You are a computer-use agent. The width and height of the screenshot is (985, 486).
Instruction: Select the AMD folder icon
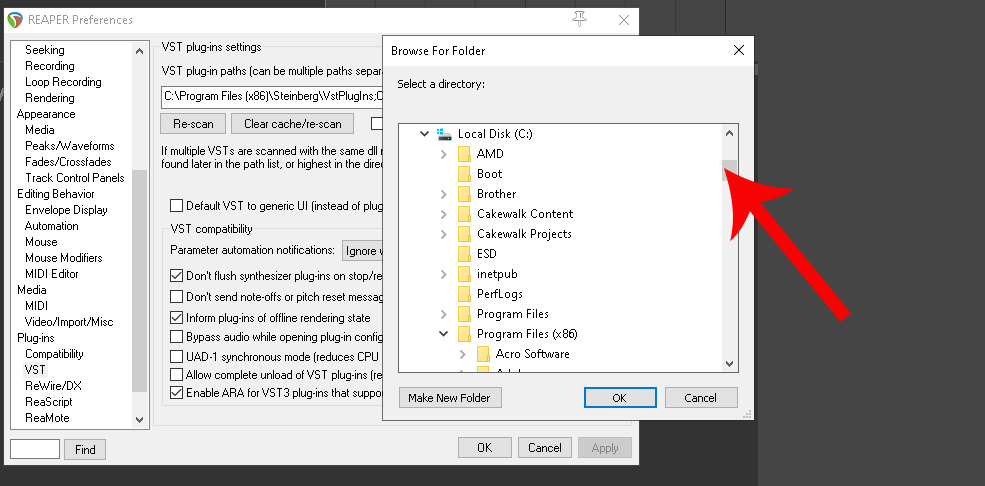pos(464,154)
